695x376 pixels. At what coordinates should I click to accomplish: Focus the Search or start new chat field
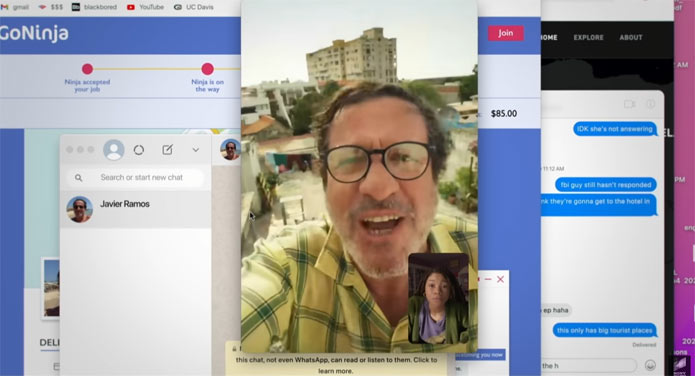(136, 177)
